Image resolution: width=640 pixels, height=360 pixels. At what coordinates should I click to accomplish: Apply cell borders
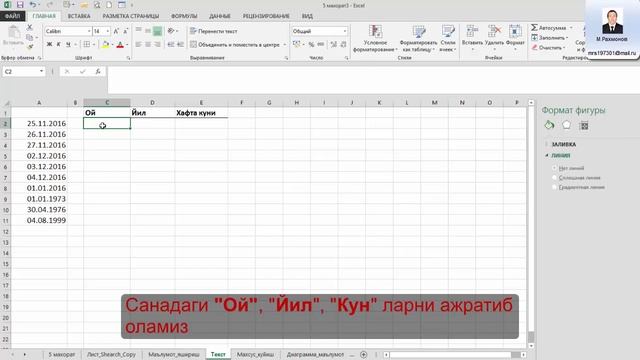(x=87, y=44)
